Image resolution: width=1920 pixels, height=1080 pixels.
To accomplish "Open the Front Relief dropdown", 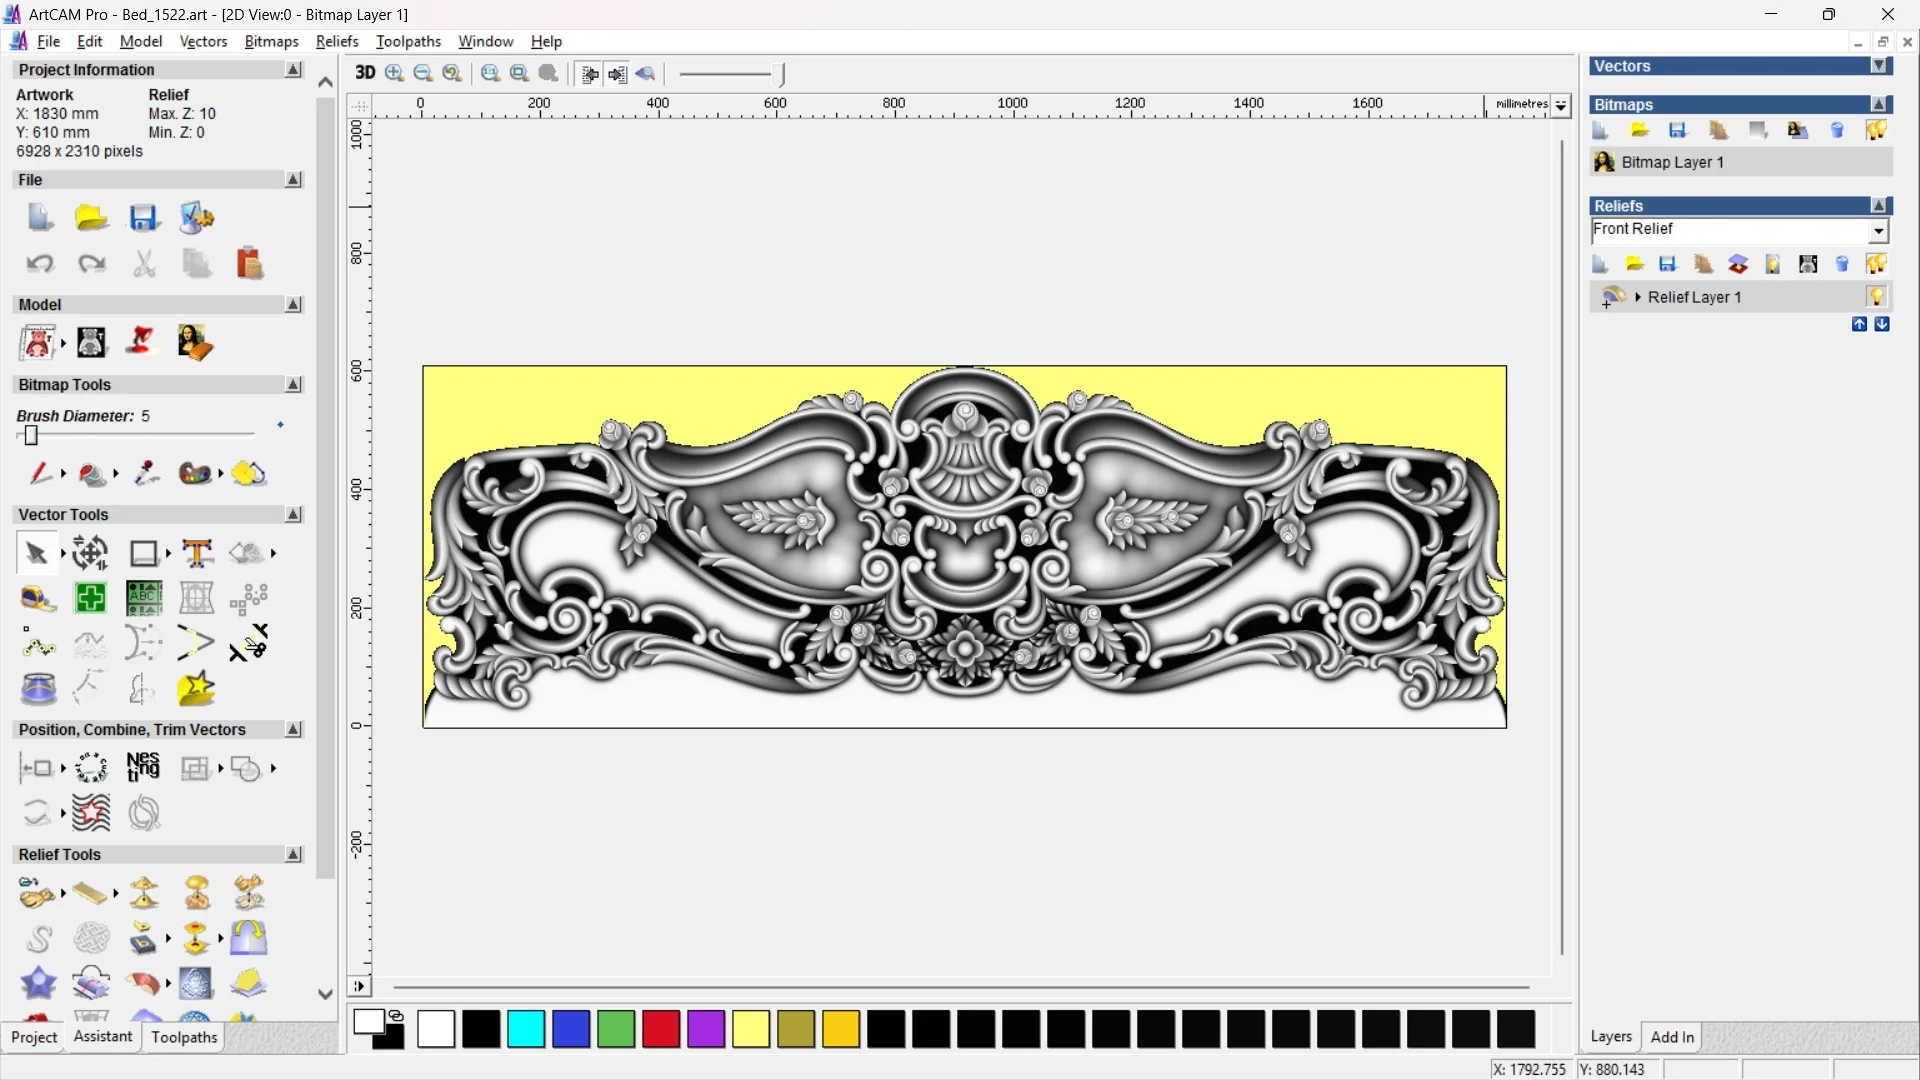I will tap(1879, 231).
